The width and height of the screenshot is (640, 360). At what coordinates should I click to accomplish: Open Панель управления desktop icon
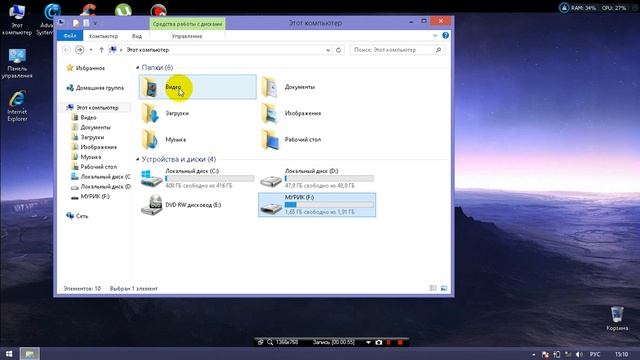pos(17,64)
